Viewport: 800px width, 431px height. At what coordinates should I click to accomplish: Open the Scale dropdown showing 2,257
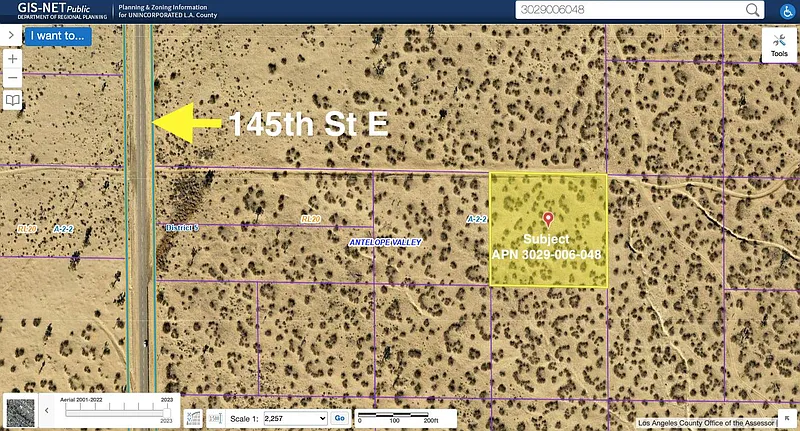pyautogui.click(x=294, y=418)
